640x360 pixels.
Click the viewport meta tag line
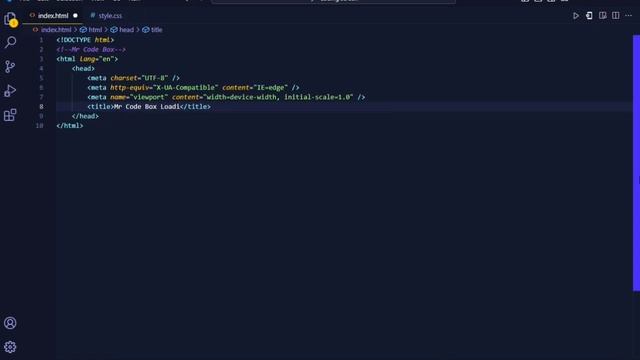(226, 97)
